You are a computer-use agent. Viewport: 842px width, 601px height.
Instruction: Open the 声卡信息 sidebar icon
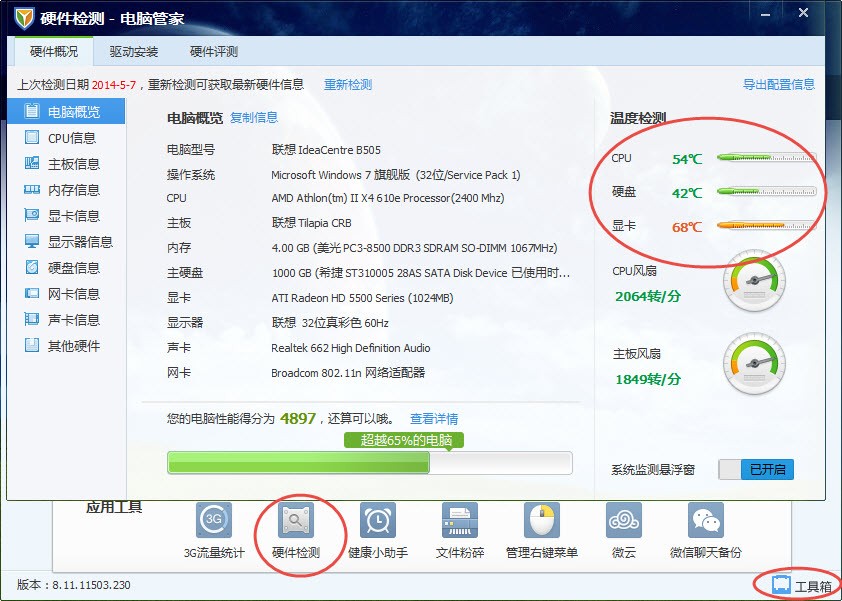[x=32, y=319]
